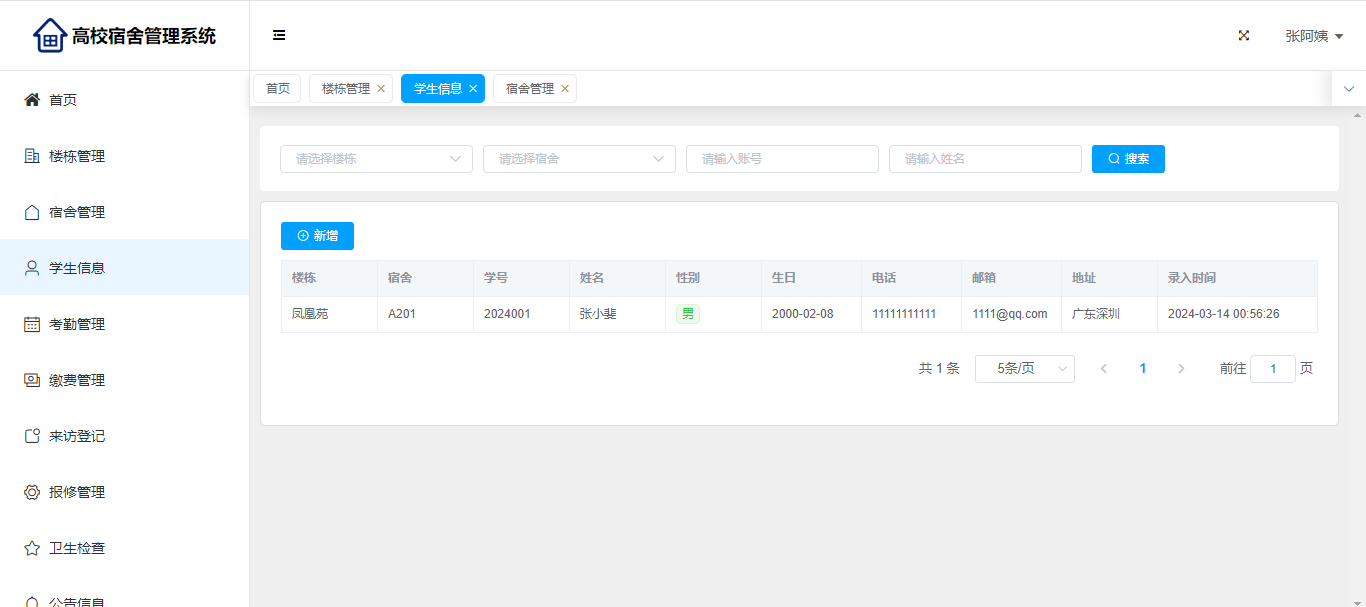Image resolution: width=1366 pixels, height=607 pixels.
Task: Open the 张阿姨 user menu
Action: 1313,36
